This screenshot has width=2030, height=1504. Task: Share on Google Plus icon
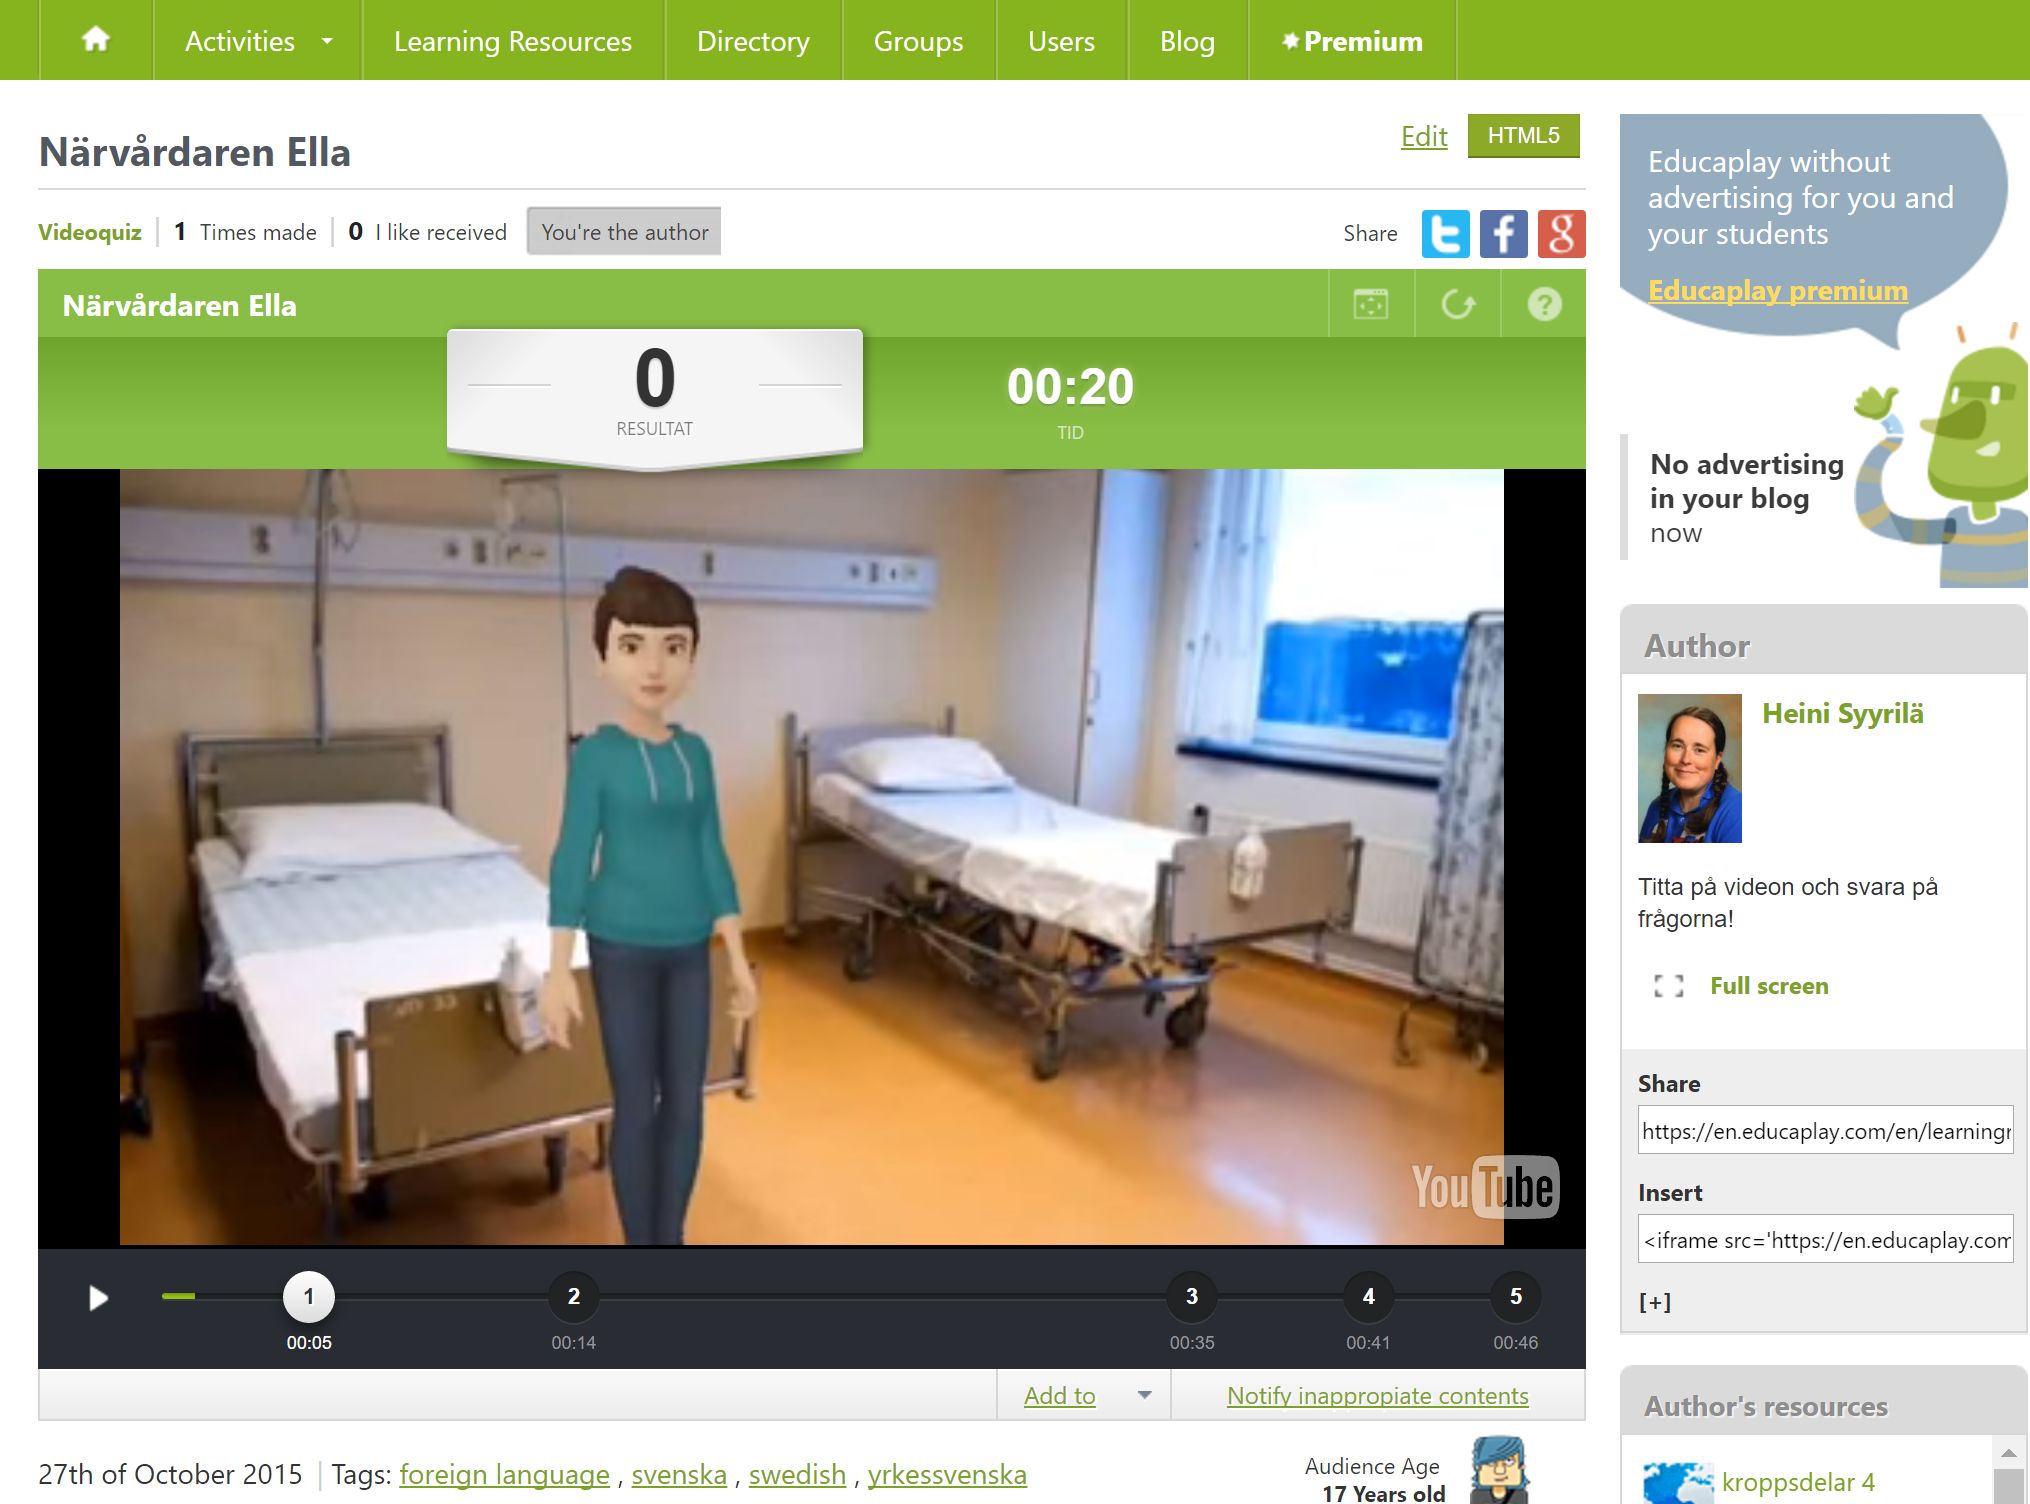(1561, 233)
